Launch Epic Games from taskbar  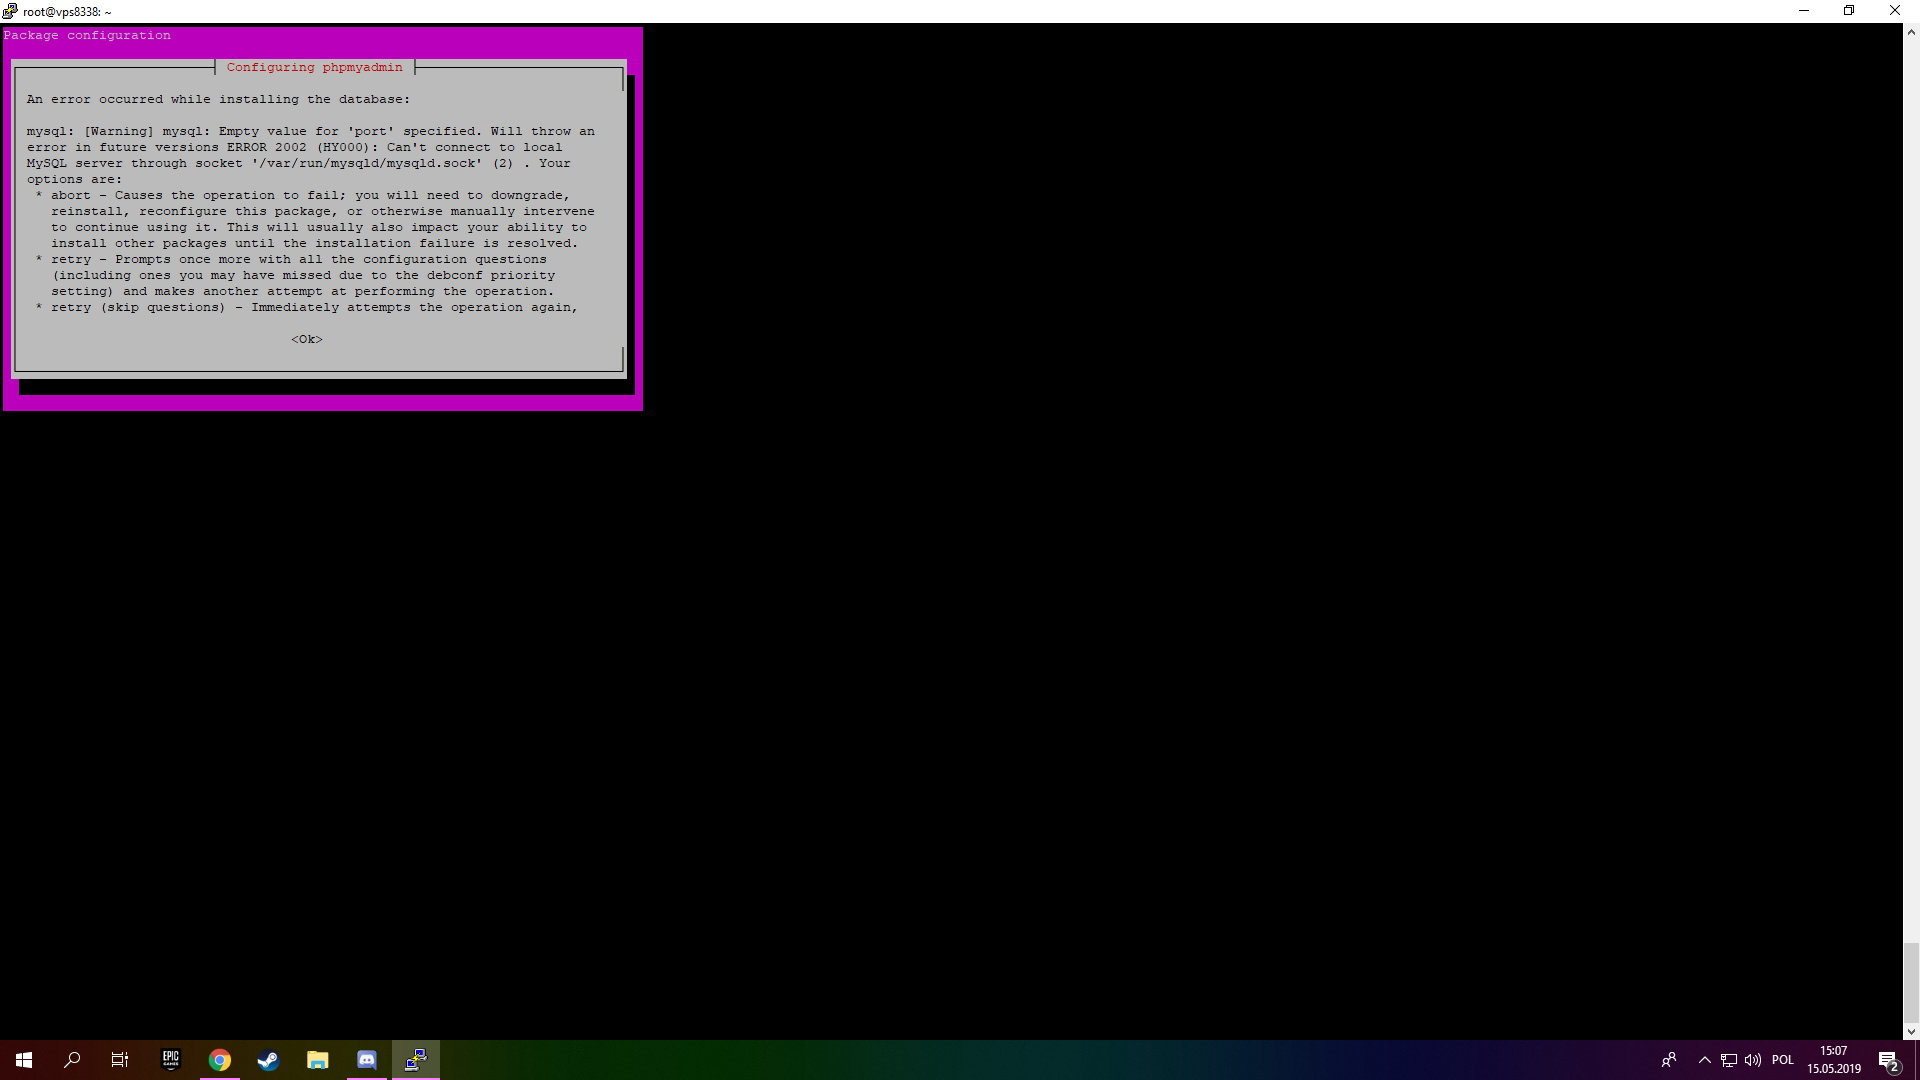point(171,1060)
